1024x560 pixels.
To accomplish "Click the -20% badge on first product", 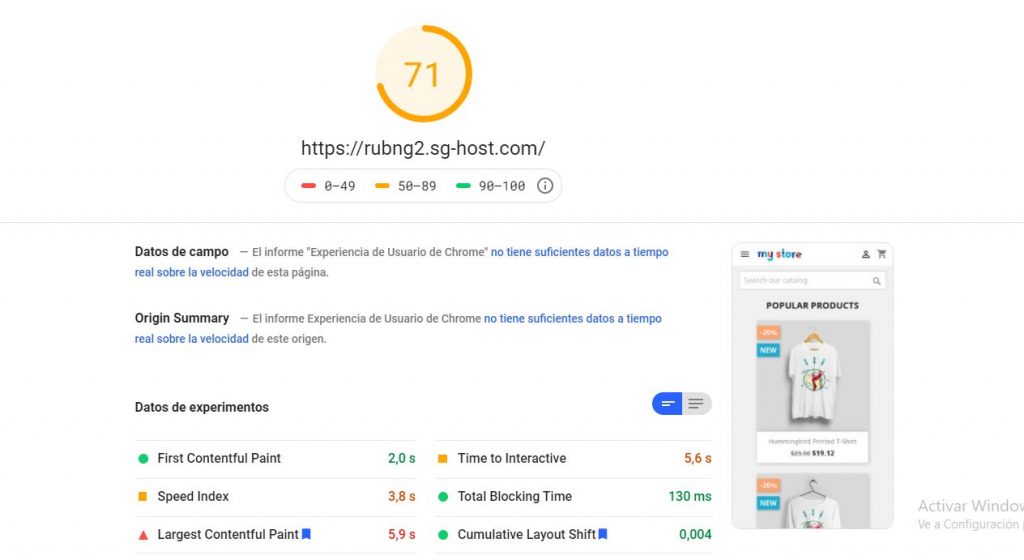I will 769,332.
